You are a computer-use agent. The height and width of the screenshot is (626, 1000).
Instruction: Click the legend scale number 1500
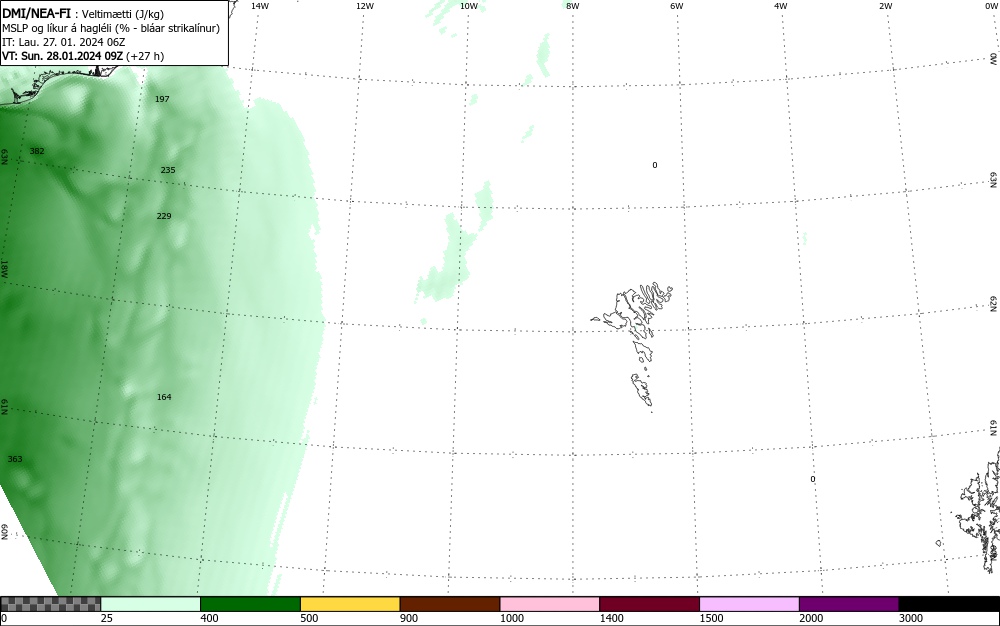pos(711,618)
